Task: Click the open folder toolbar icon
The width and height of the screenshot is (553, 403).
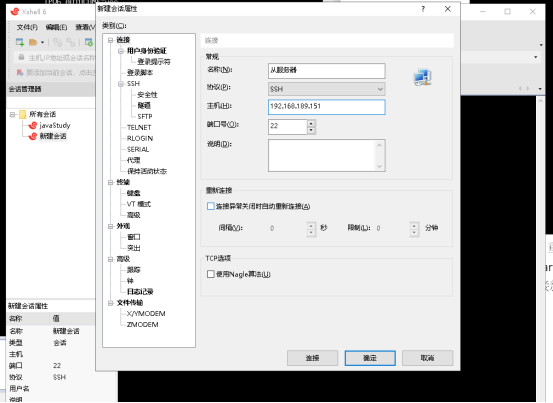Action: pos(33,42)
